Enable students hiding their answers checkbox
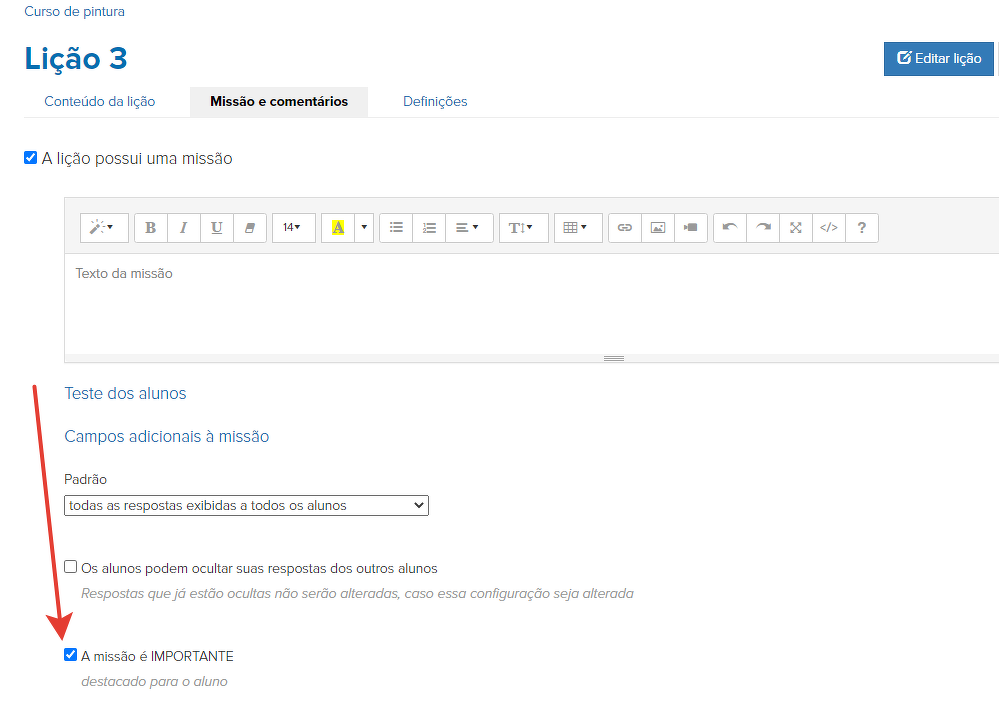This screenshot has width=999, height=714. (x=71, y=567)
